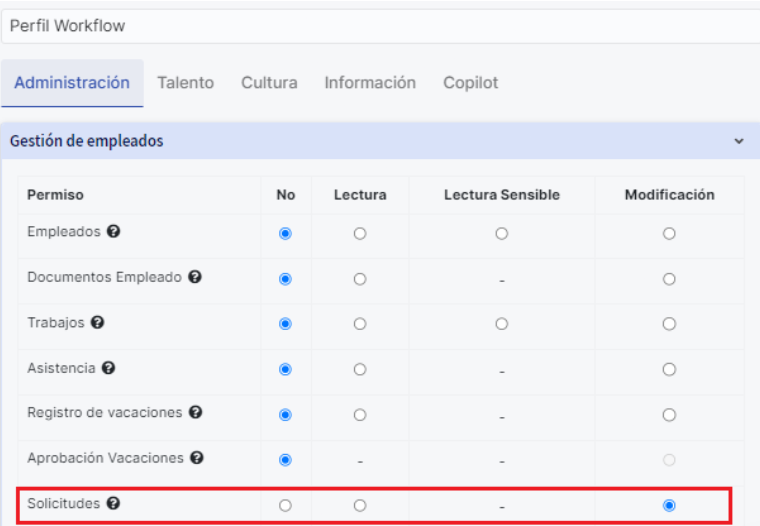Collapse the Gestión de empleados section chevron
This screenshot has width=760, height=526.
[x=739, y=141]
